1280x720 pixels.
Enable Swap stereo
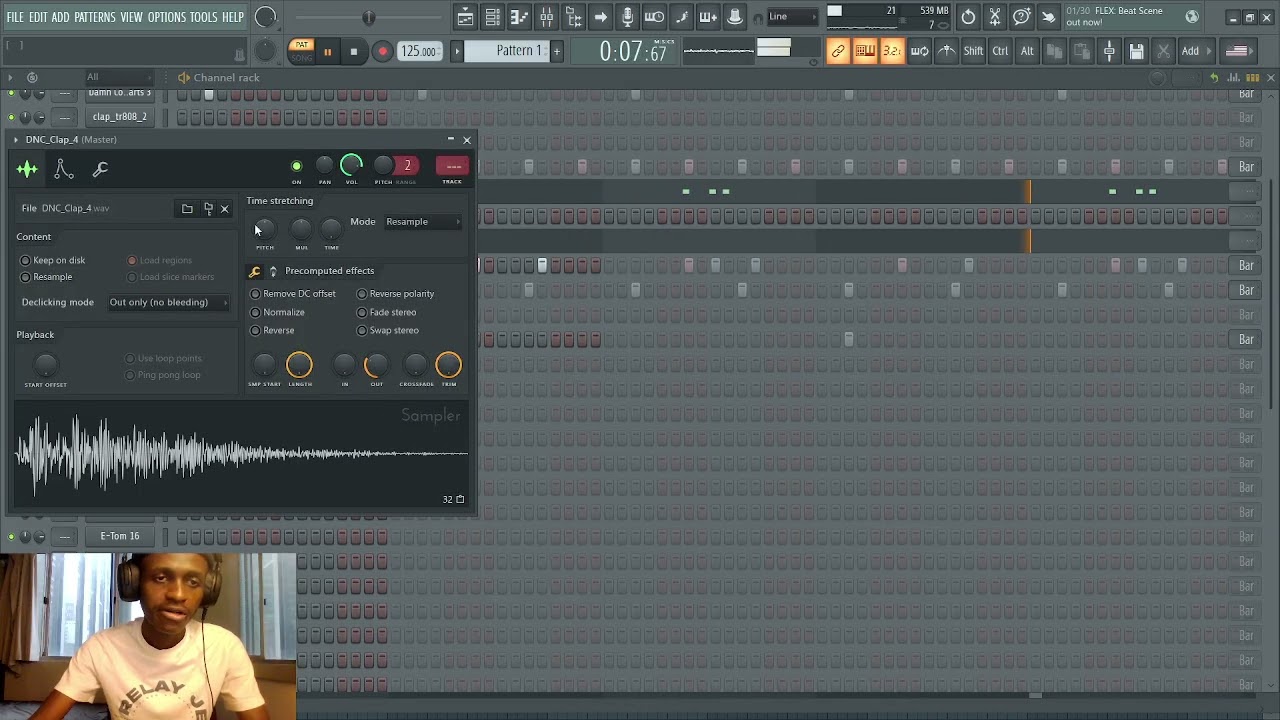pos(388,330)
